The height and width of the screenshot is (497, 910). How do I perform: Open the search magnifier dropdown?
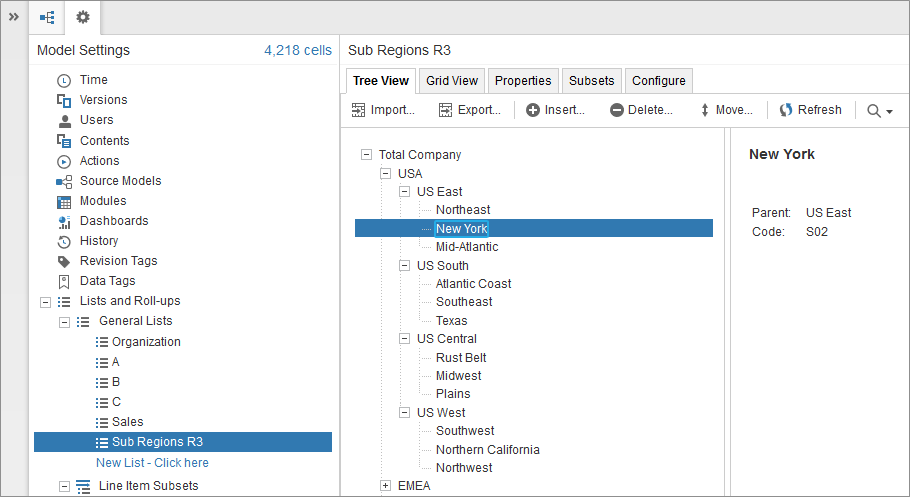click(879, 110)
